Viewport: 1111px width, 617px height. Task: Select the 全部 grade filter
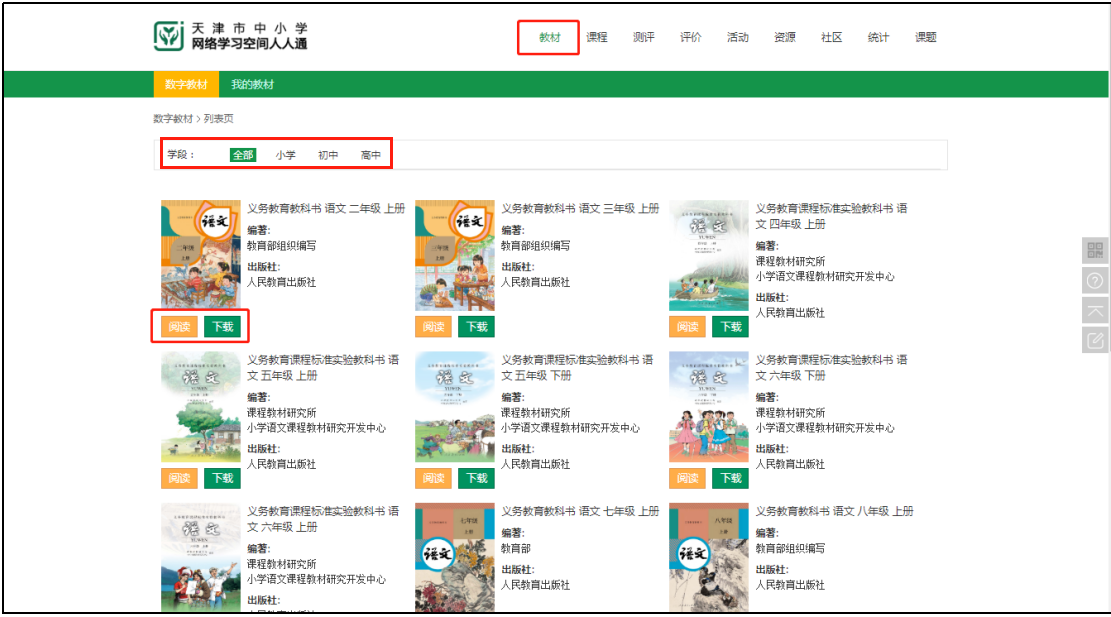pyautogui.click(x=243, y=155)
